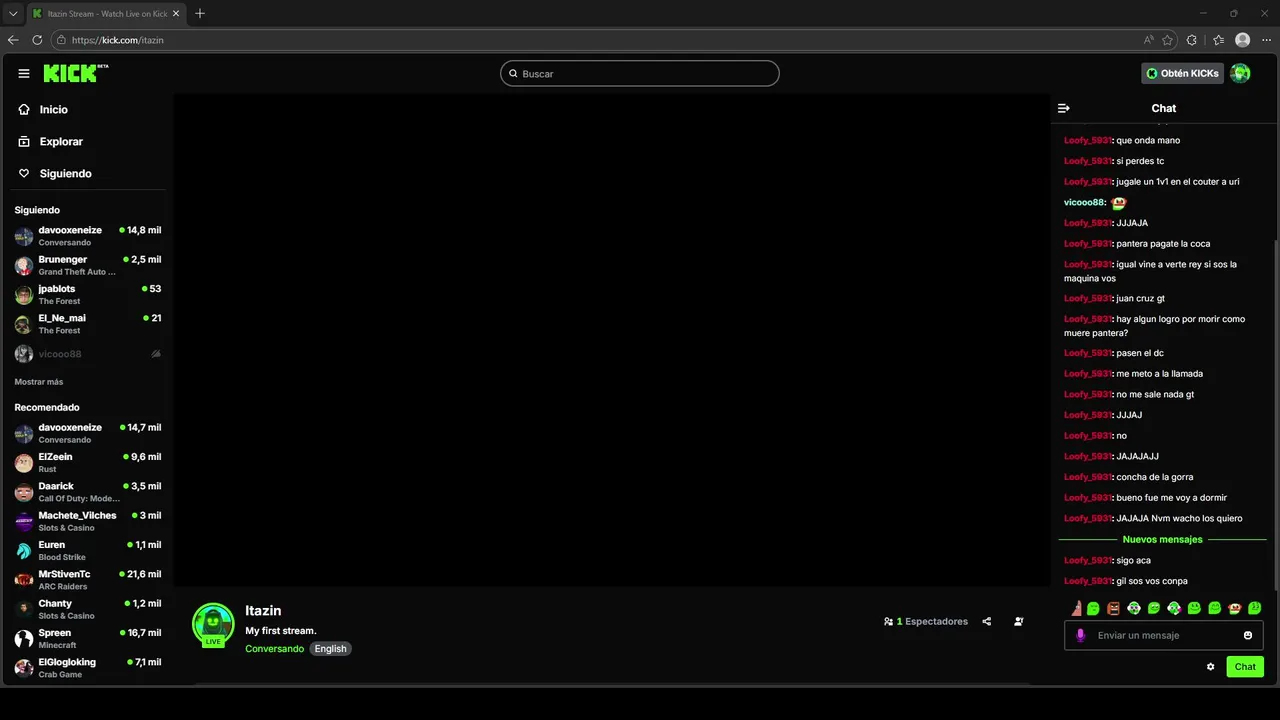Click chat message 'pasen el dc'

pyautogui.click(x=1140, y=353)
